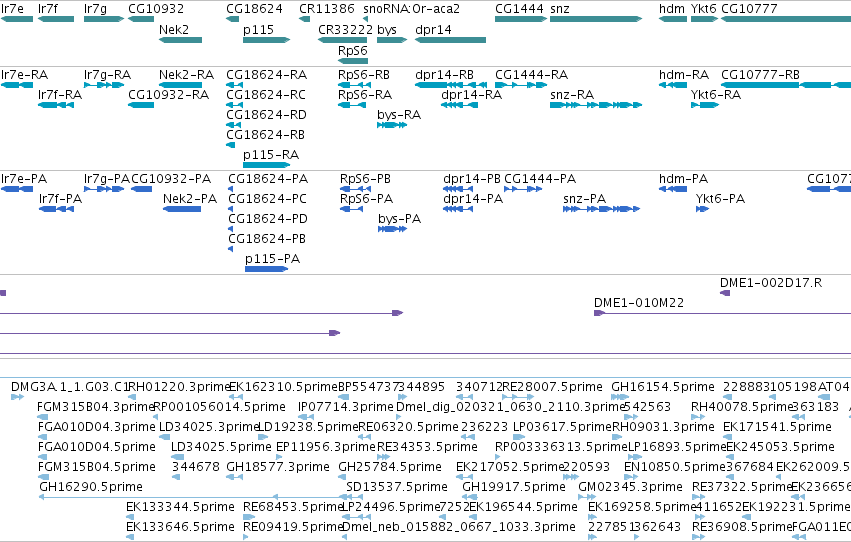Click the dpr14-RB transcript label
The width and height of the screenshot is (851, 542).
click(444, 75)
